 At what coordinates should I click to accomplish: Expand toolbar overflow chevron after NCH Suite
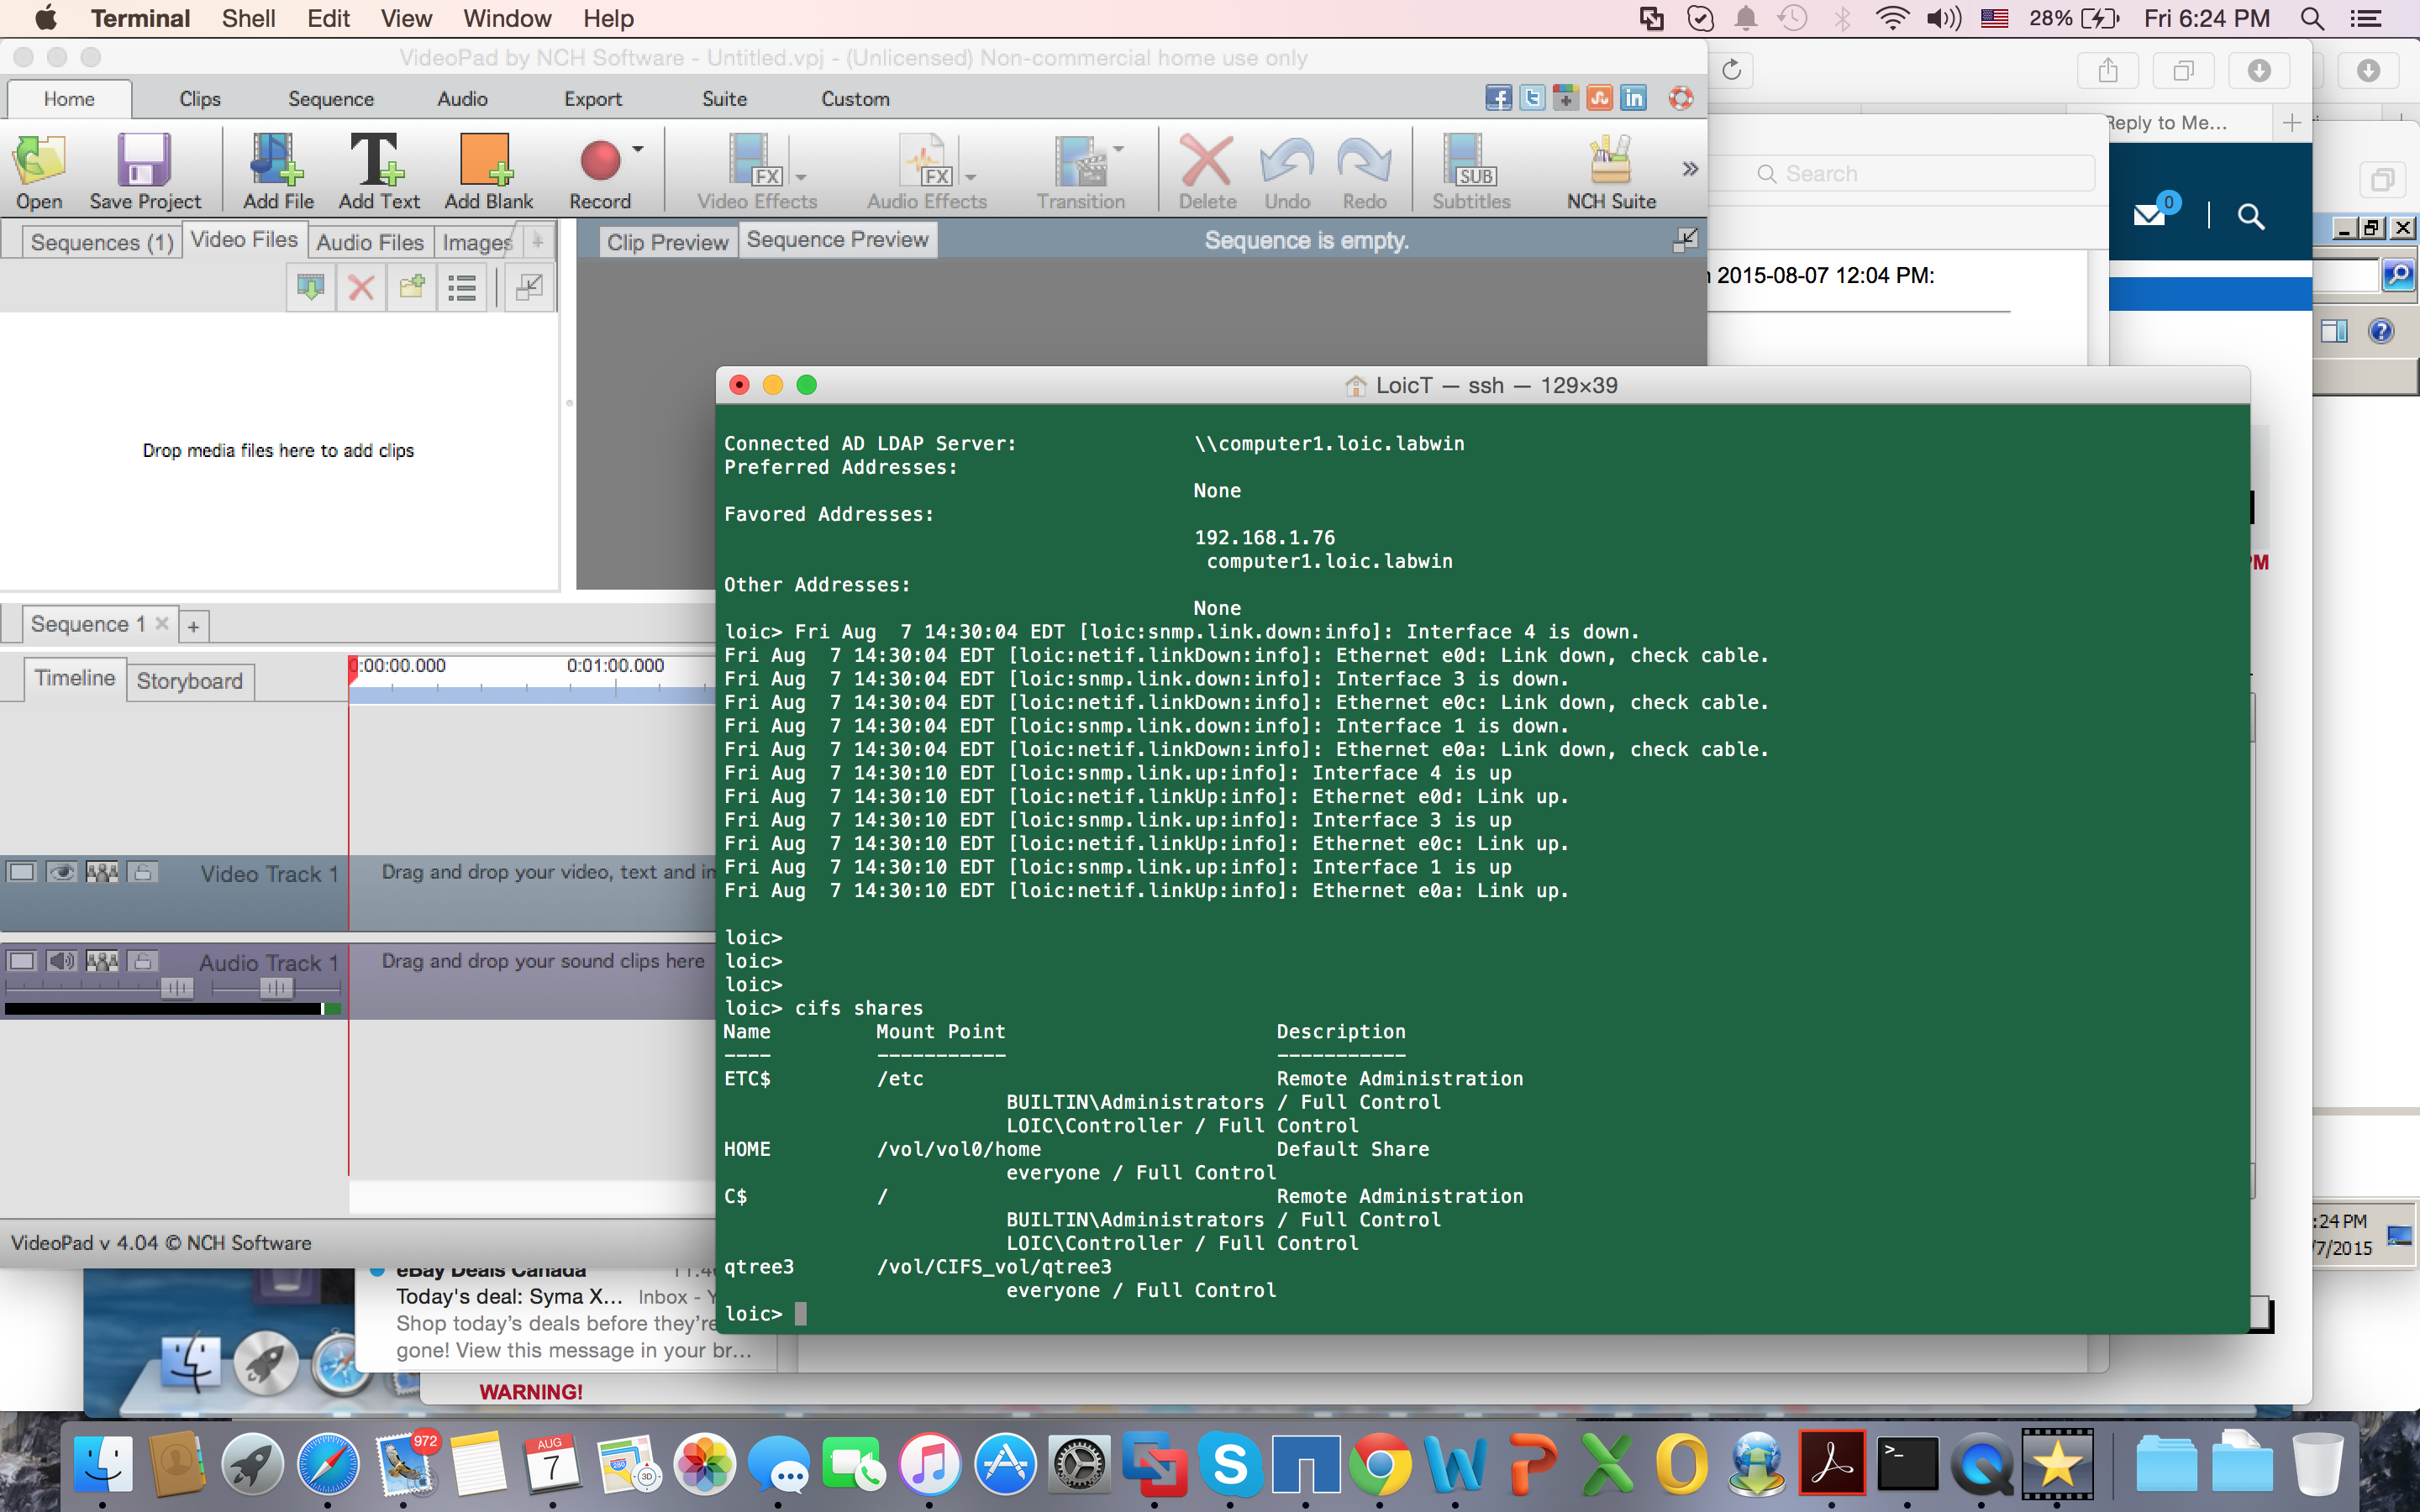pyautogui.click(x=1690, y=168)
